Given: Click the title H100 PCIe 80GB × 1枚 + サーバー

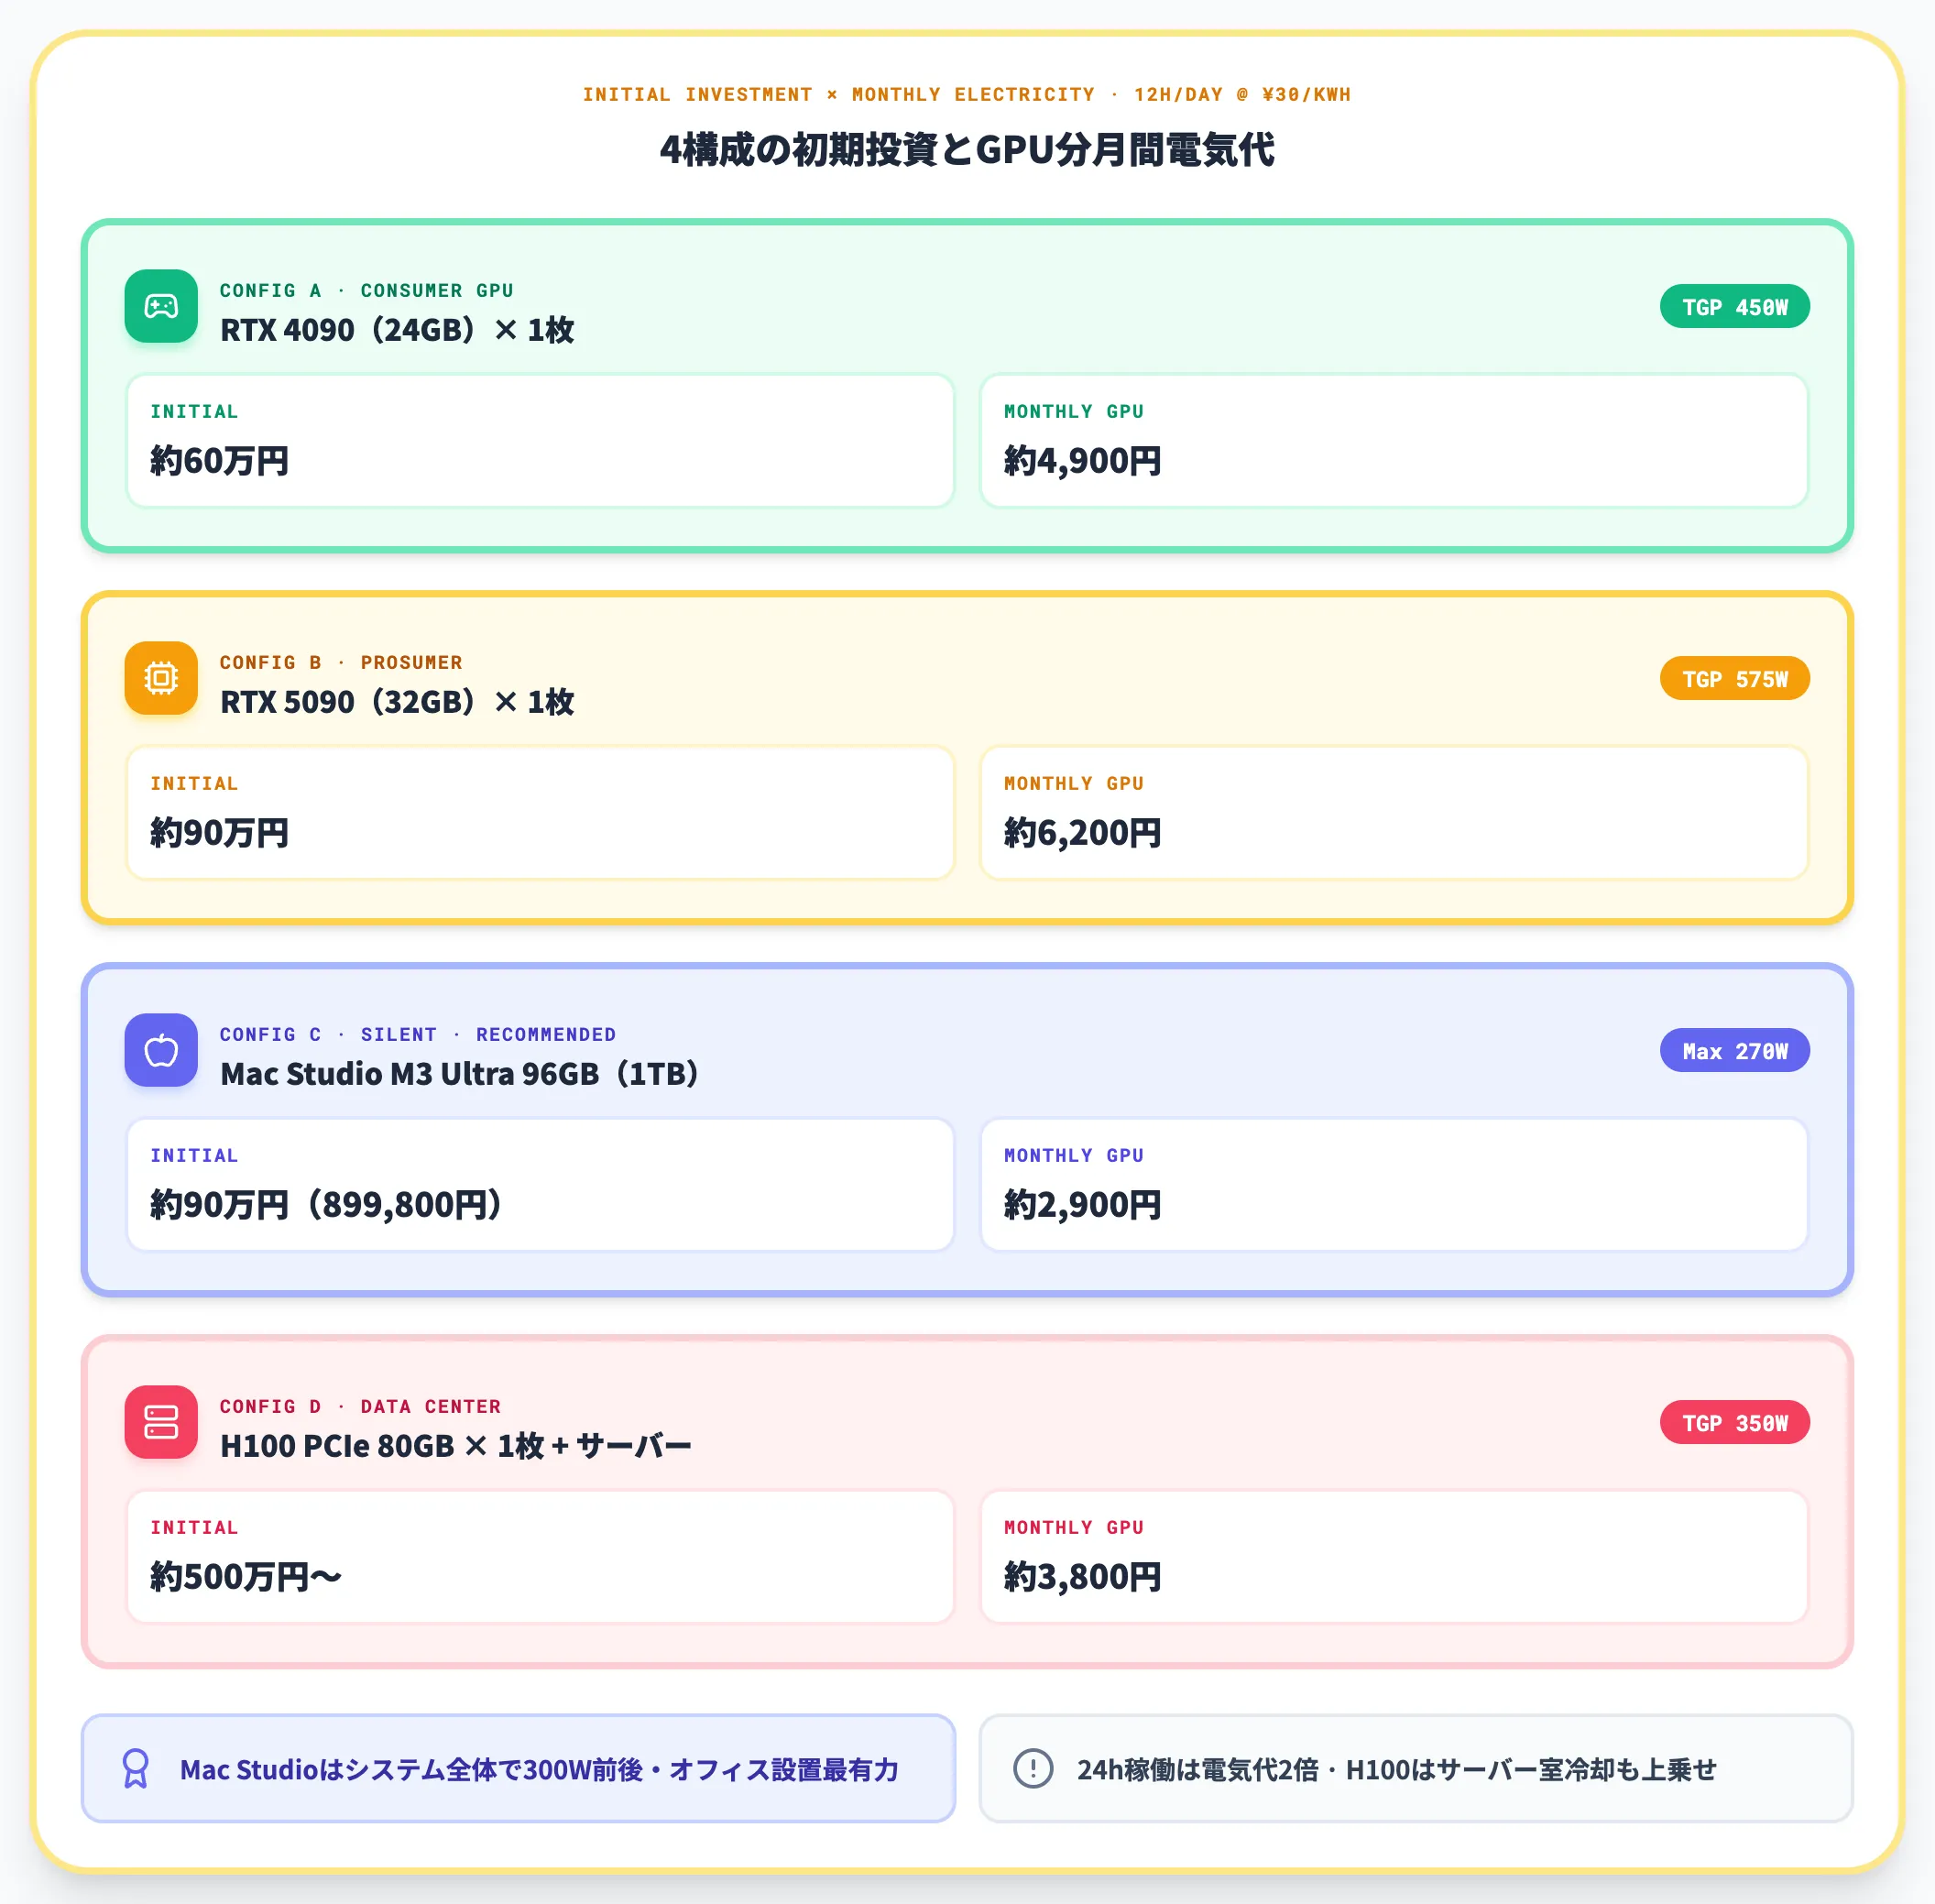Looking at the screenshot, I should point(456,1446).
